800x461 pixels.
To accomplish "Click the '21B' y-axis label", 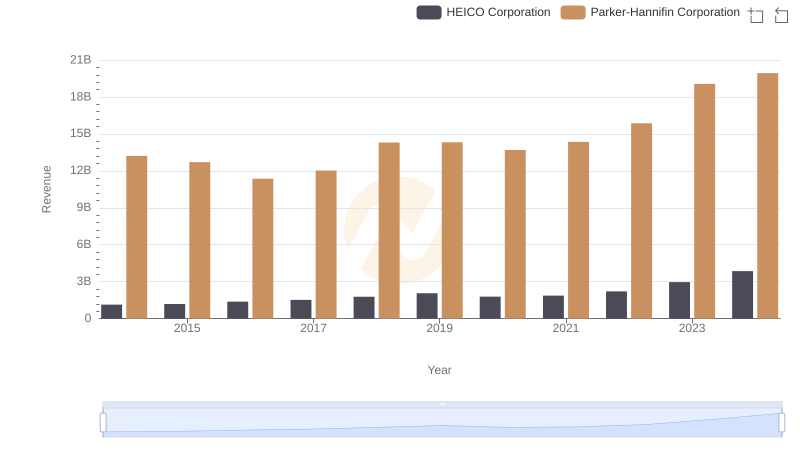I will [81, 60].
